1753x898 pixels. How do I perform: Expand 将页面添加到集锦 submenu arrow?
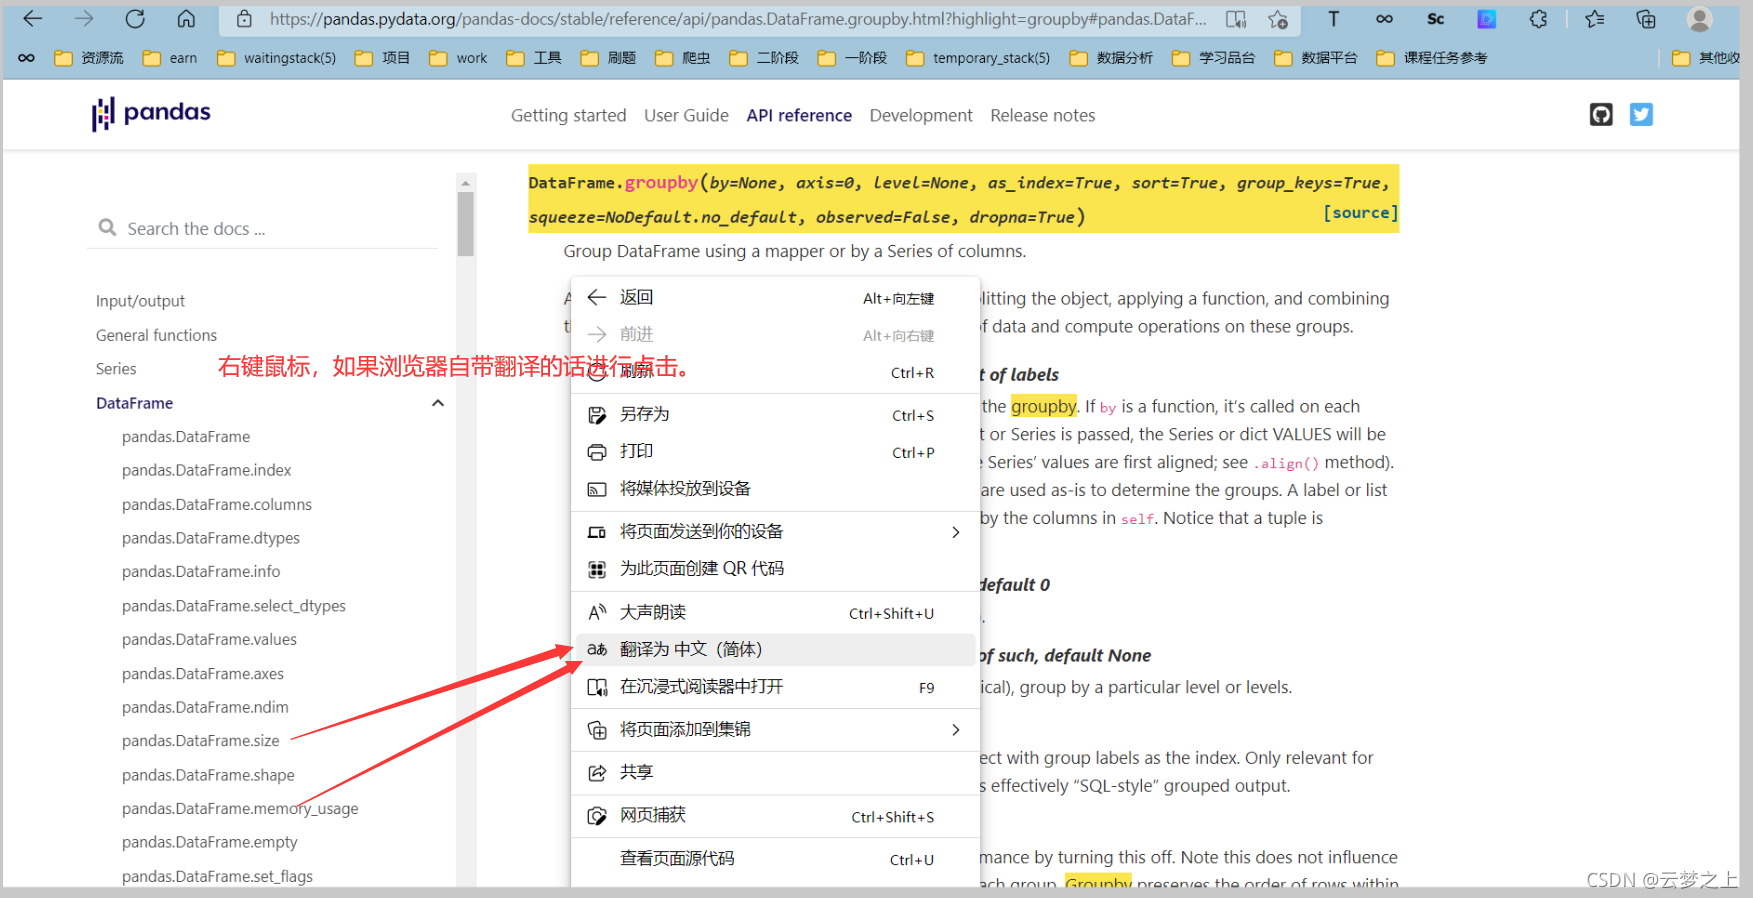point(955,730)
